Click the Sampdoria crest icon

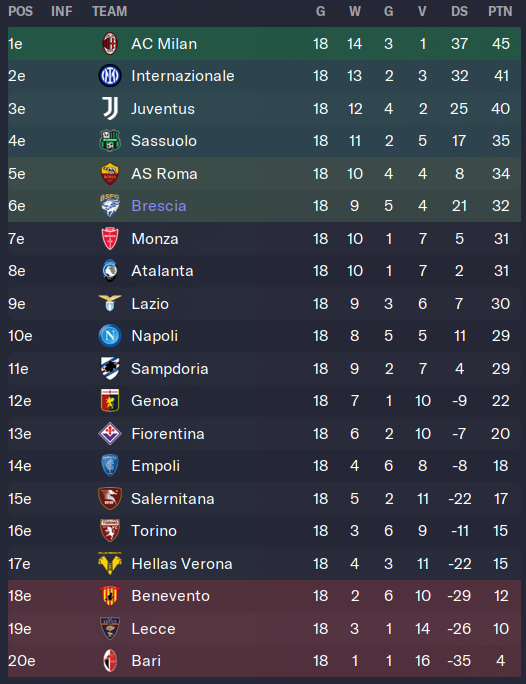point(110,369)
